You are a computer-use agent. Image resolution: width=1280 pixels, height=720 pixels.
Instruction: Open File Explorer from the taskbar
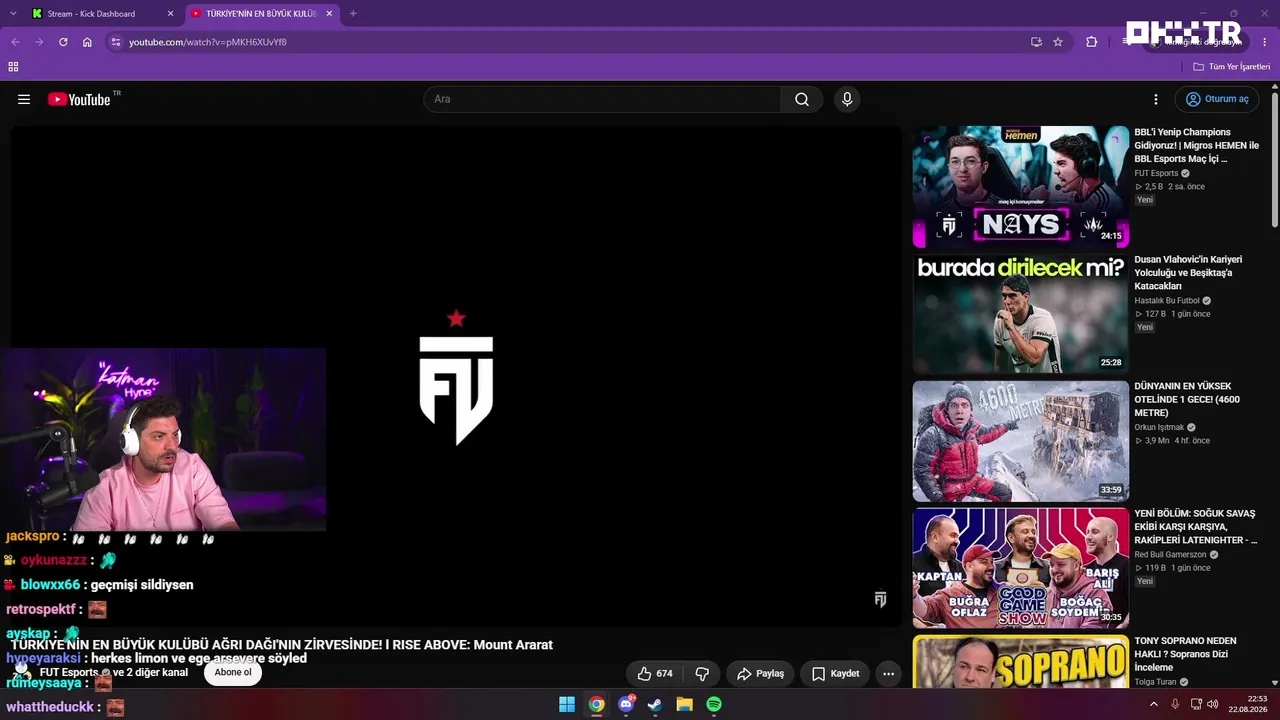684,704
